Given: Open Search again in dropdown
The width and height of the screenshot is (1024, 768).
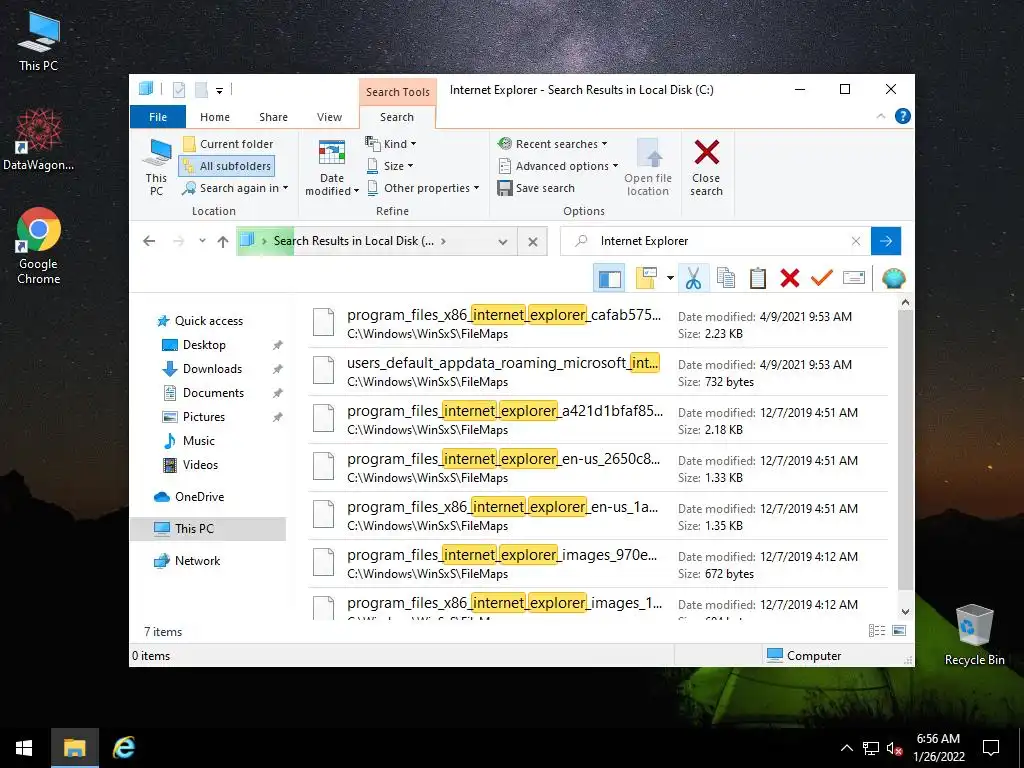Looking at the screenshot, I should click(235, 188).
